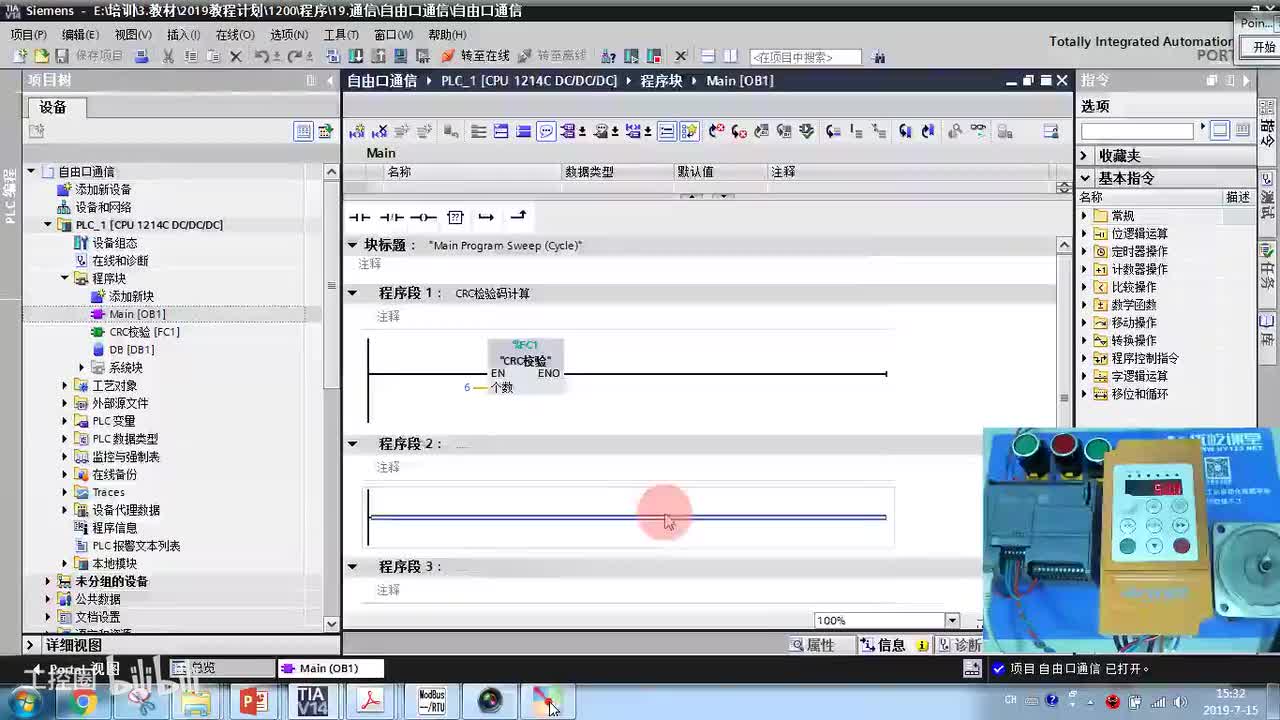Insert a normally open contact
The width and height of the screenshot is (1280, 720).
click(x=359, y=217)
